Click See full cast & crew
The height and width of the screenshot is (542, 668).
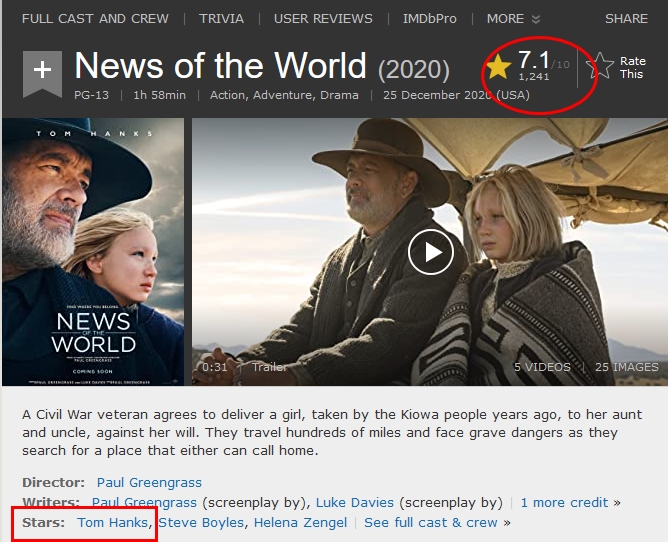pos(430,522)
